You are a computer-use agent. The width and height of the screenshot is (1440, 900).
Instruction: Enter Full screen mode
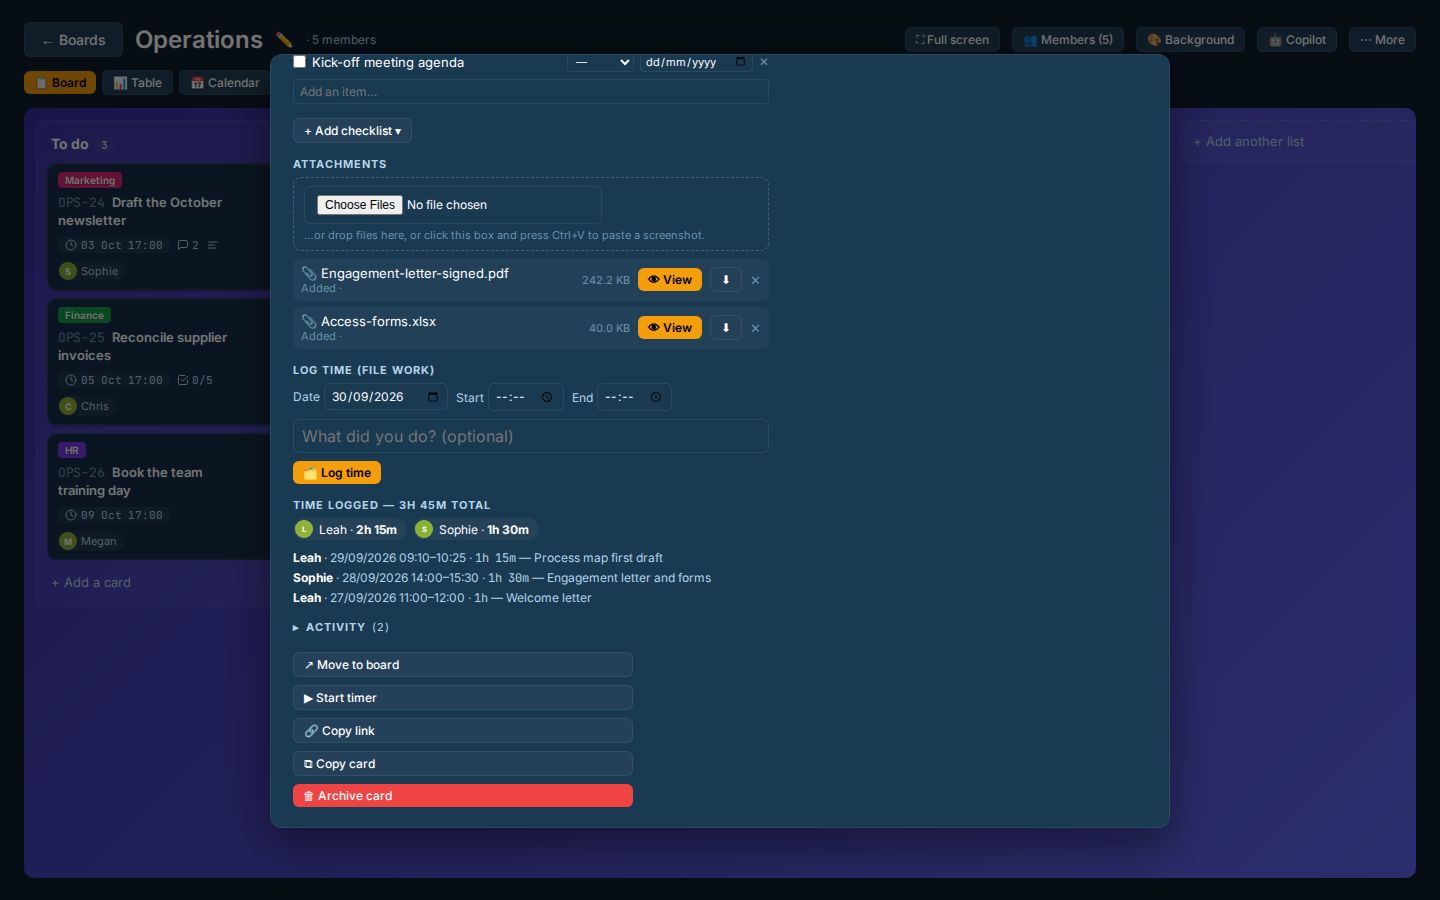952,40
